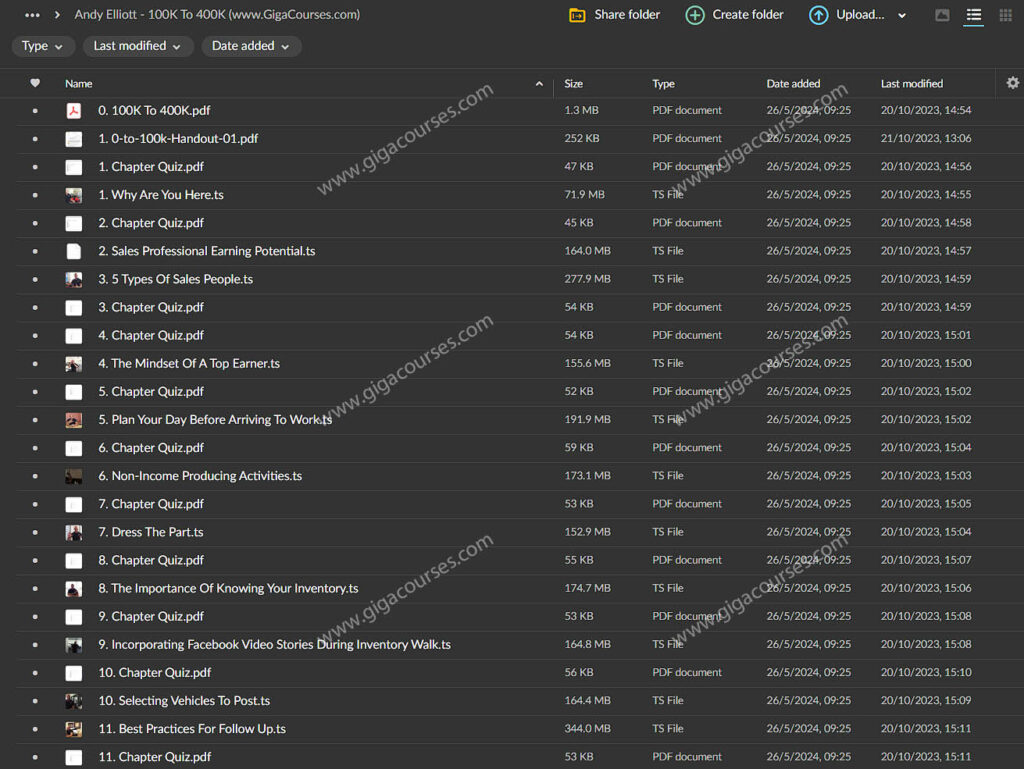The height and width of the screenshot is (769, 1024).
Task: Click the Create folder plus icon
Action: click(x=695, y=15)
